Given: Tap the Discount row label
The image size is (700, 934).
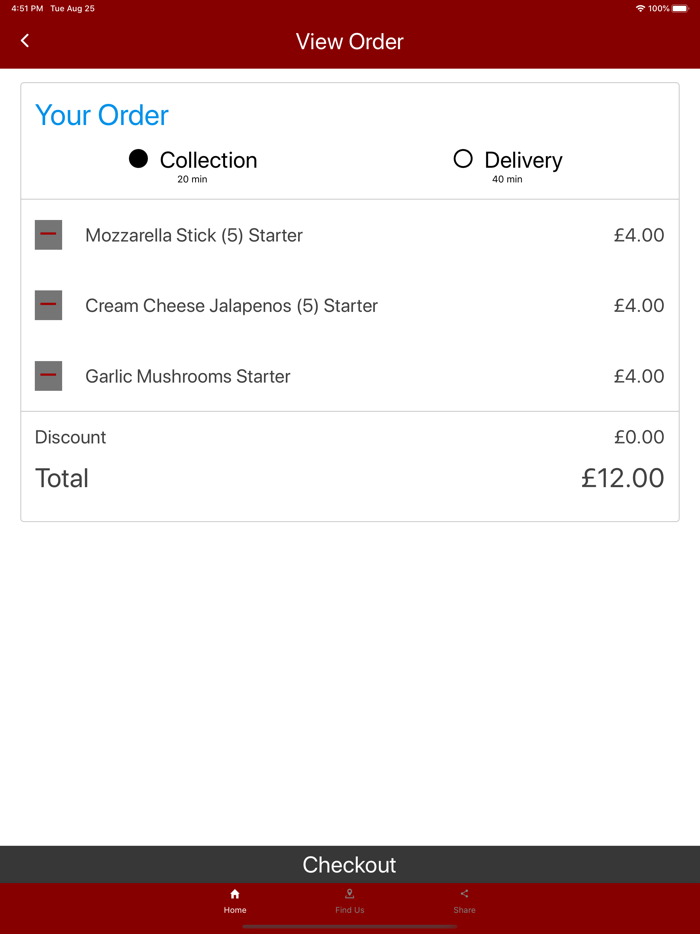Looking at the screenshot, I should [x=70, y=437].
